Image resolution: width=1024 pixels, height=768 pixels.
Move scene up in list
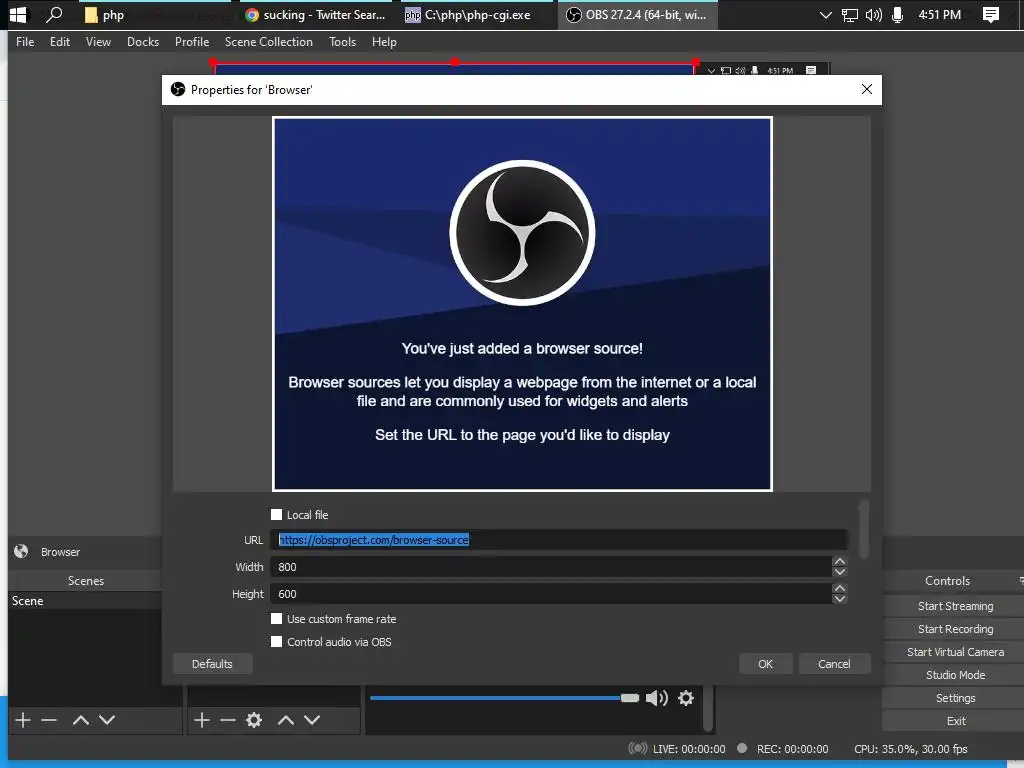pyautogui.click(x=81, y=720)
